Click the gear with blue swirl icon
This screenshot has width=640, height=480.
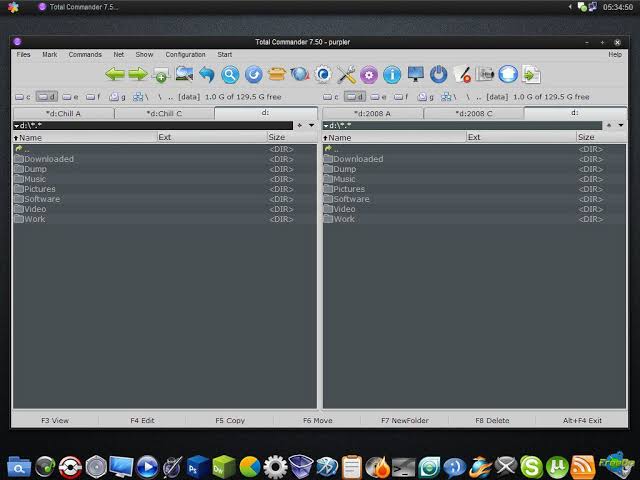[x=323, y=75]
